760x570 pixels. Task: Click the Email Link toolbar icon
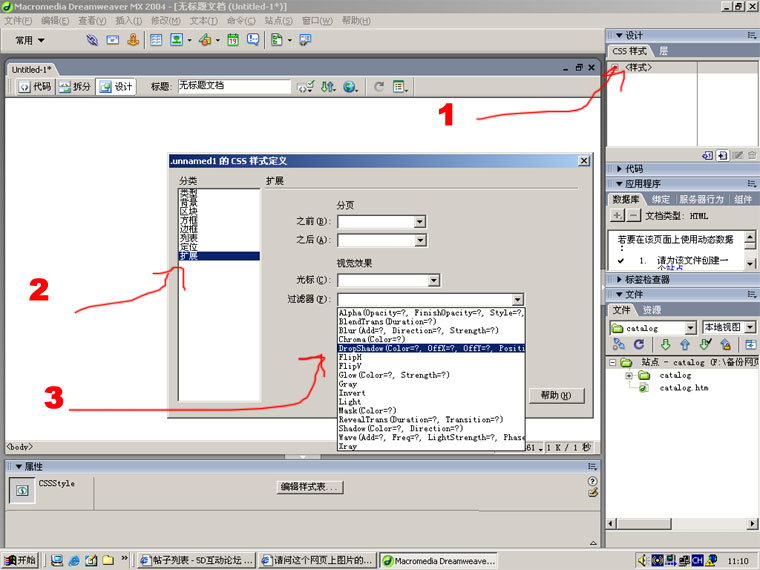point(113,41)
